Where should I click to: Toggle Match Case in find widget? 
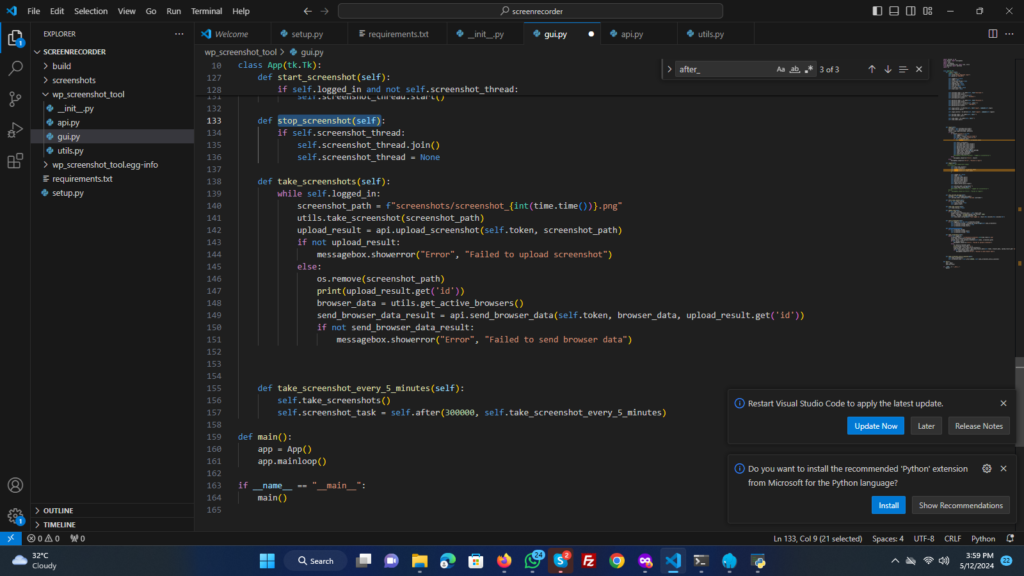pyautogui.click(x=781, y=69)
